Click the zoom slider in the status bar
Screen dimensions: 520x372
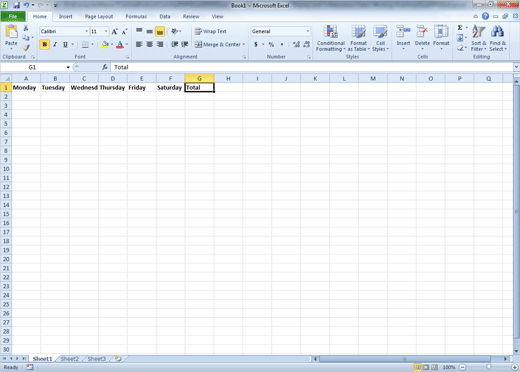(x=489, y=367)
